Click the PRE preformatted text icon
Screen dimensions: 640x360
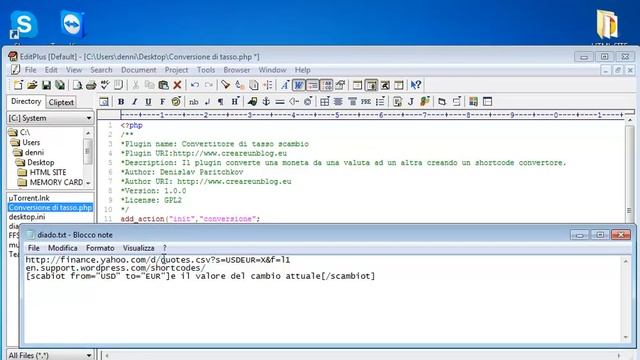tap(366, 102)
